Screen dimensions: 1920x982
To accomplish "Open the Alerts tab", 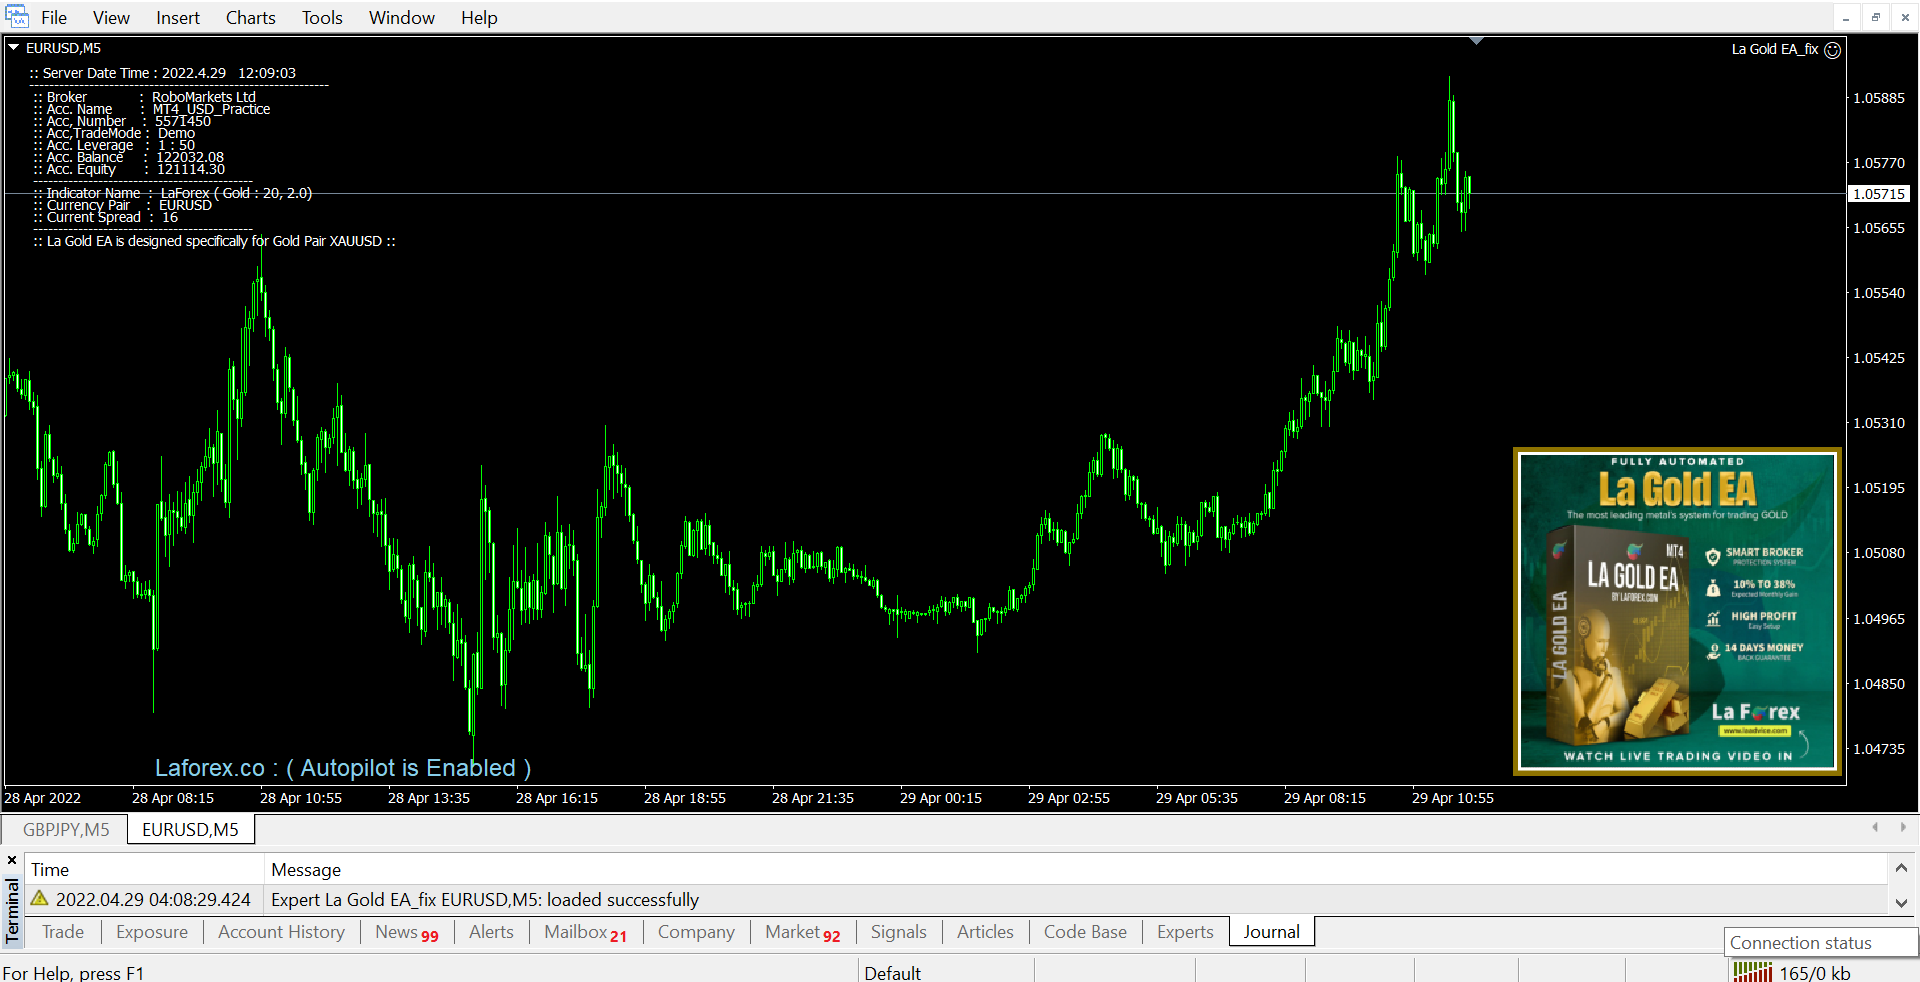I will coord(491,932).
